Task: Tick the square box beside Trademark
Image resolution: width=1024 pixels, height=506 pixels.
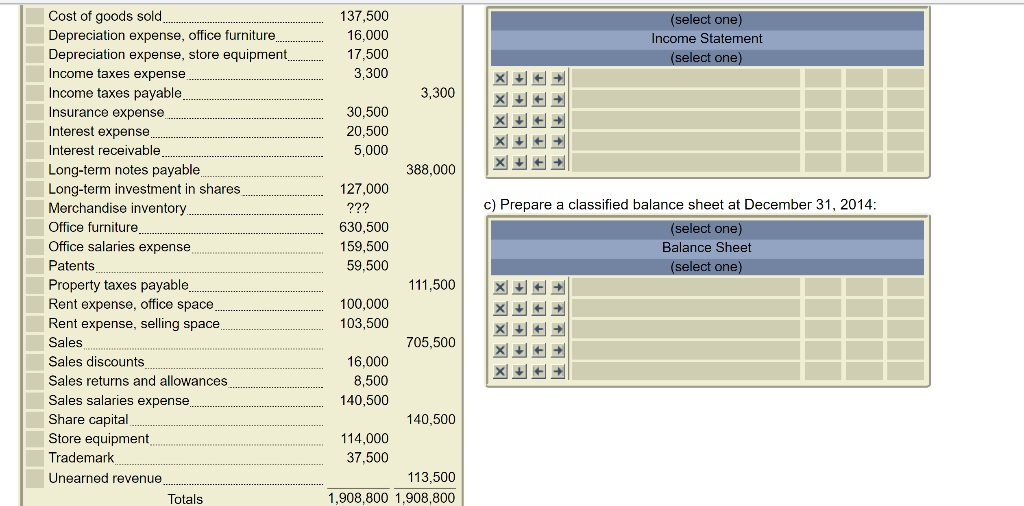Action: 35,458
